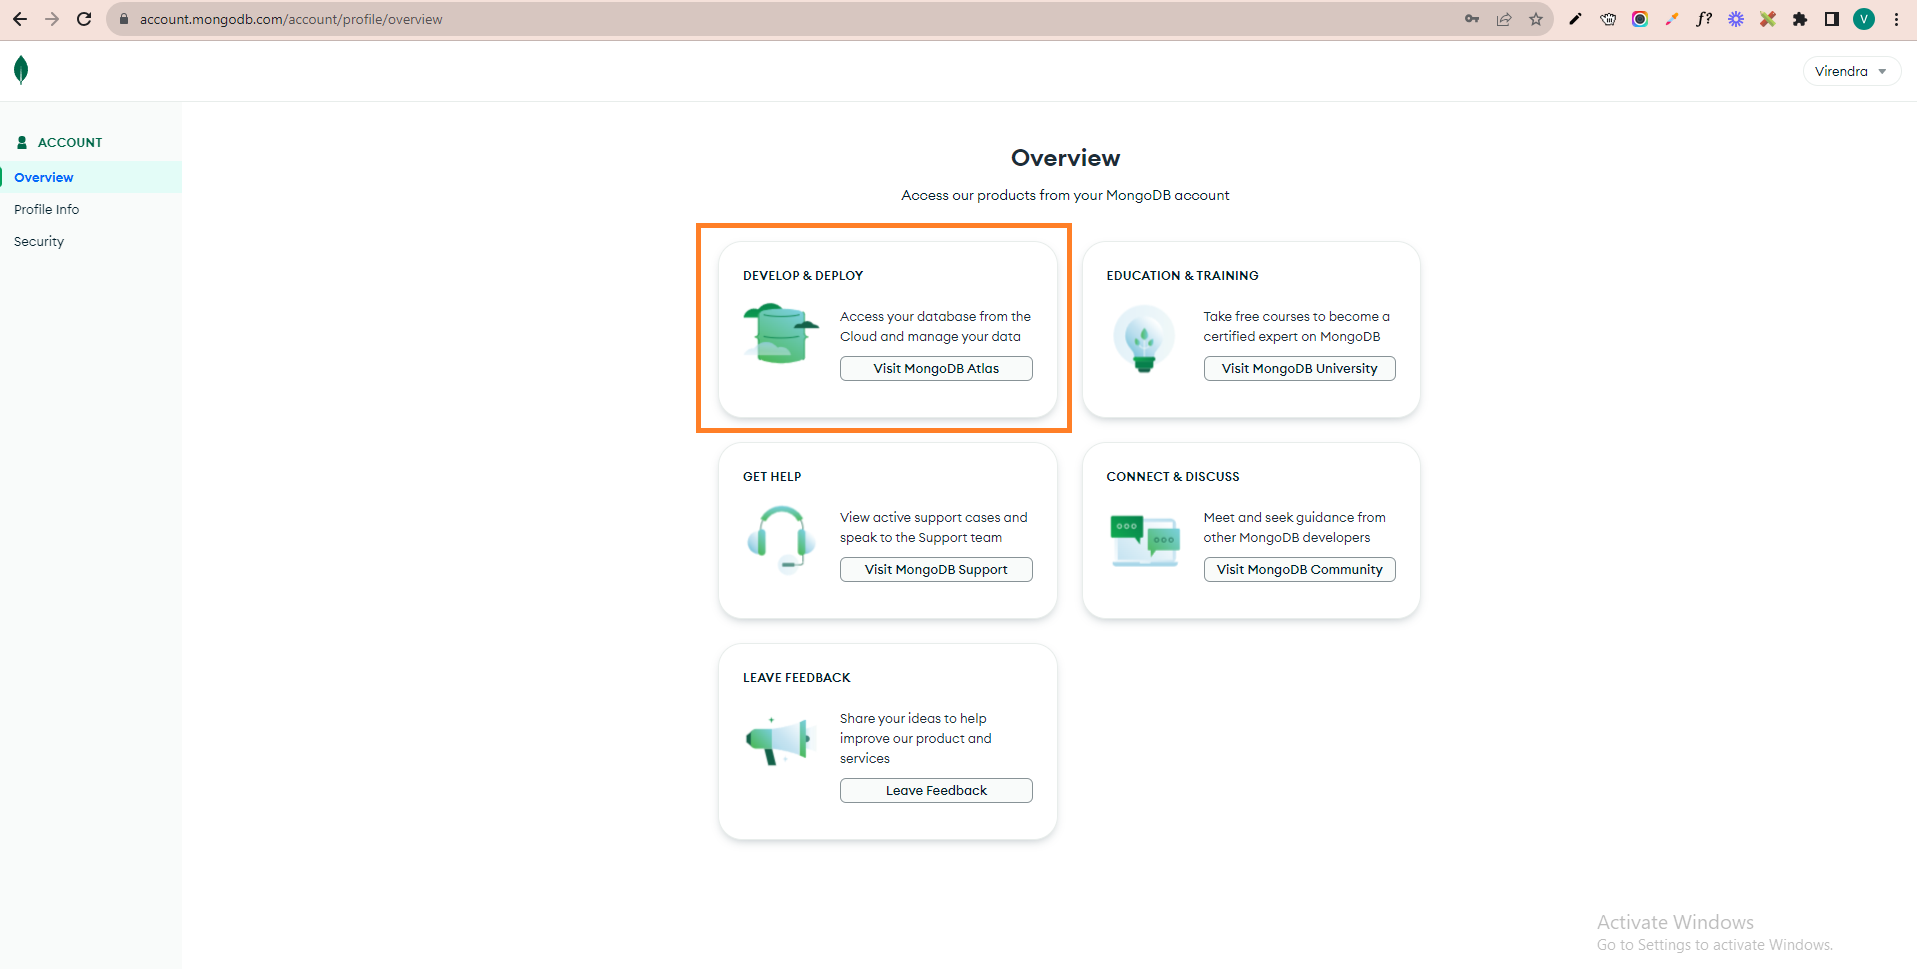Open Chrome three-dot menu
1917x969 pixels.
[x=1896, y=19]
